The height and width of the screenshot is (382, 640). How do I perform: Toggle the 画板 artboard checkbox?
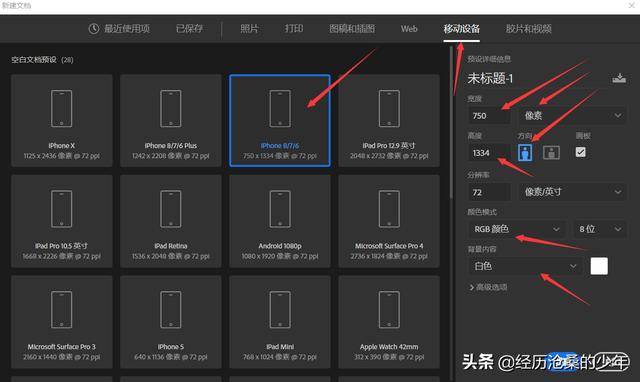coord(580,152)
